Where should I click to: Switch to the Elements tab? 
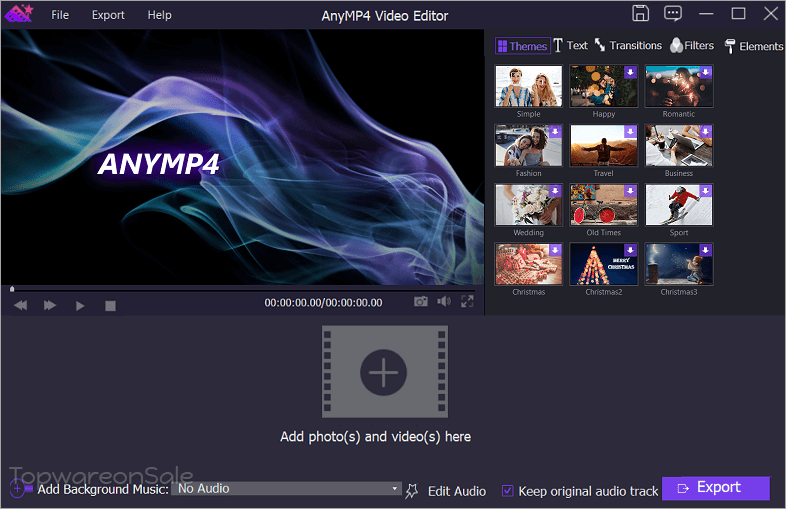click(754, 46)
